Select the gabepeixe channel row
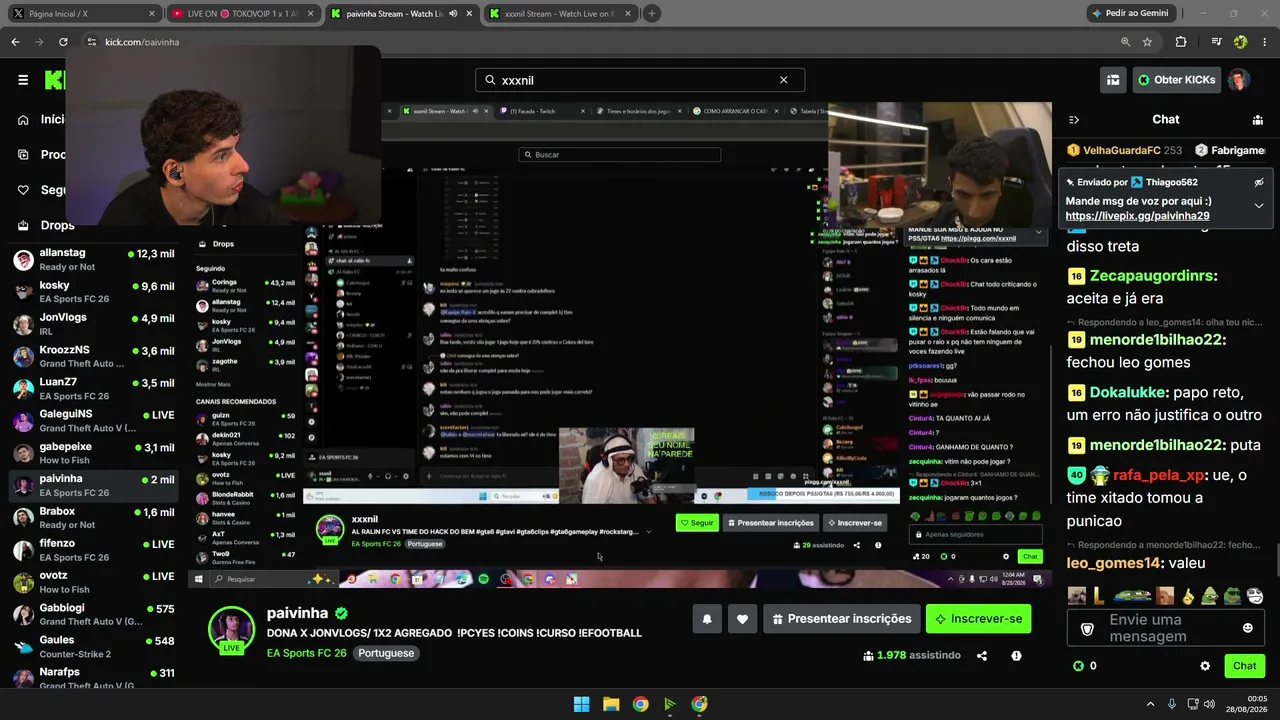Viewport: 1280px width, 720px height. (94, 453)
